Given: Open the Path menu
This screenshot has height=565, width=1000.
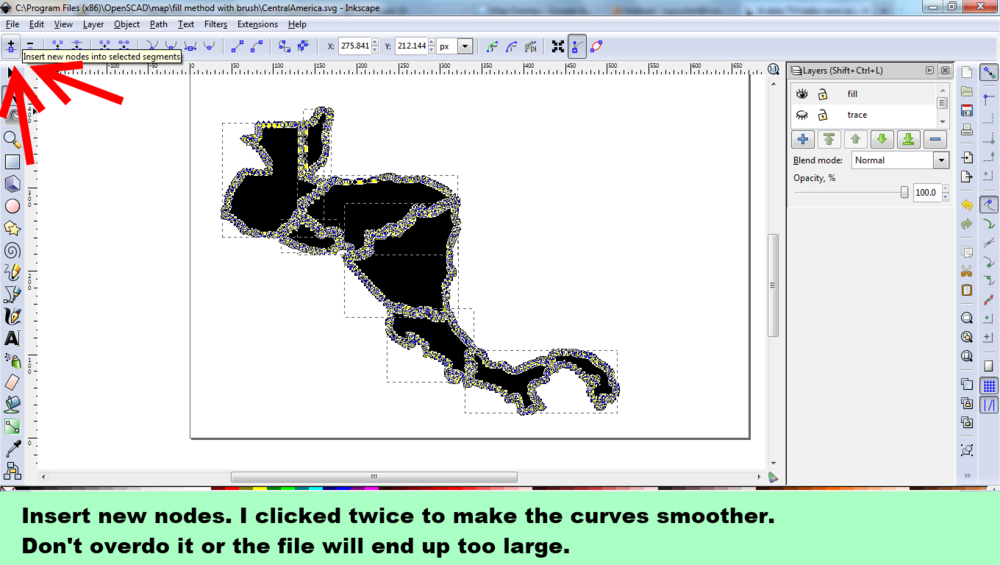Looking at the screenshot, I should (158, 24).
